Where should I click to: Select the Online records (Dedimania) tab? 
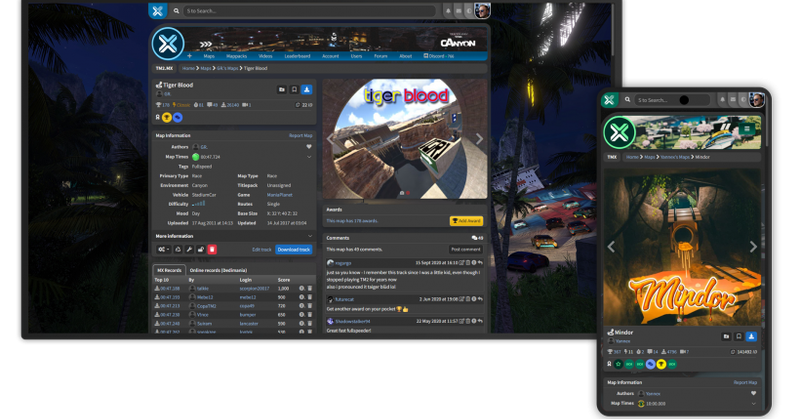tap(218, 270)
